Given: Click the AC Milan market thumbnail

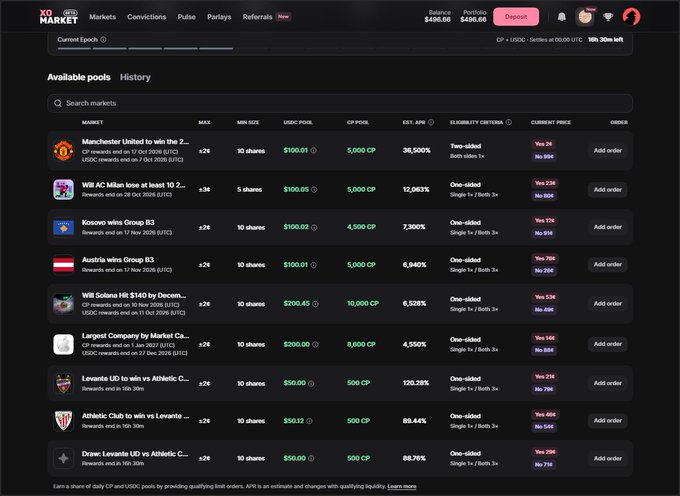Looking at the screenshot, I should 63,189.
